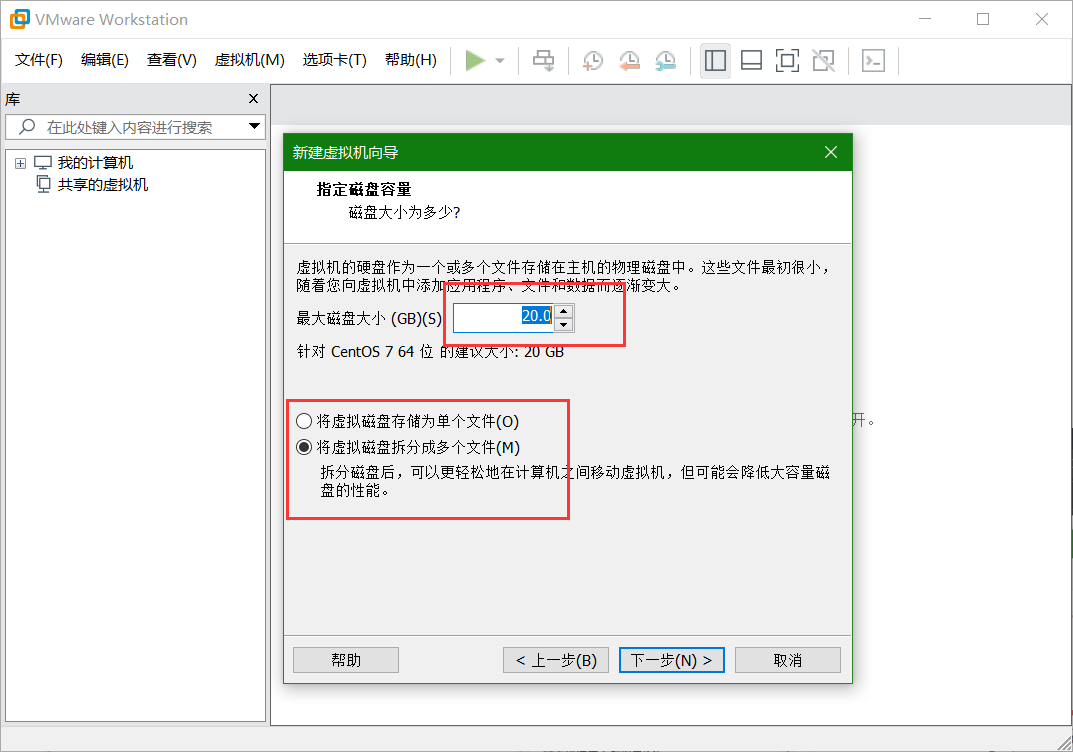Viewport: 1073px width, 752px height.
Task: Click the CentOS 7 64 位 recommended size text
Action: coord(430,352)
